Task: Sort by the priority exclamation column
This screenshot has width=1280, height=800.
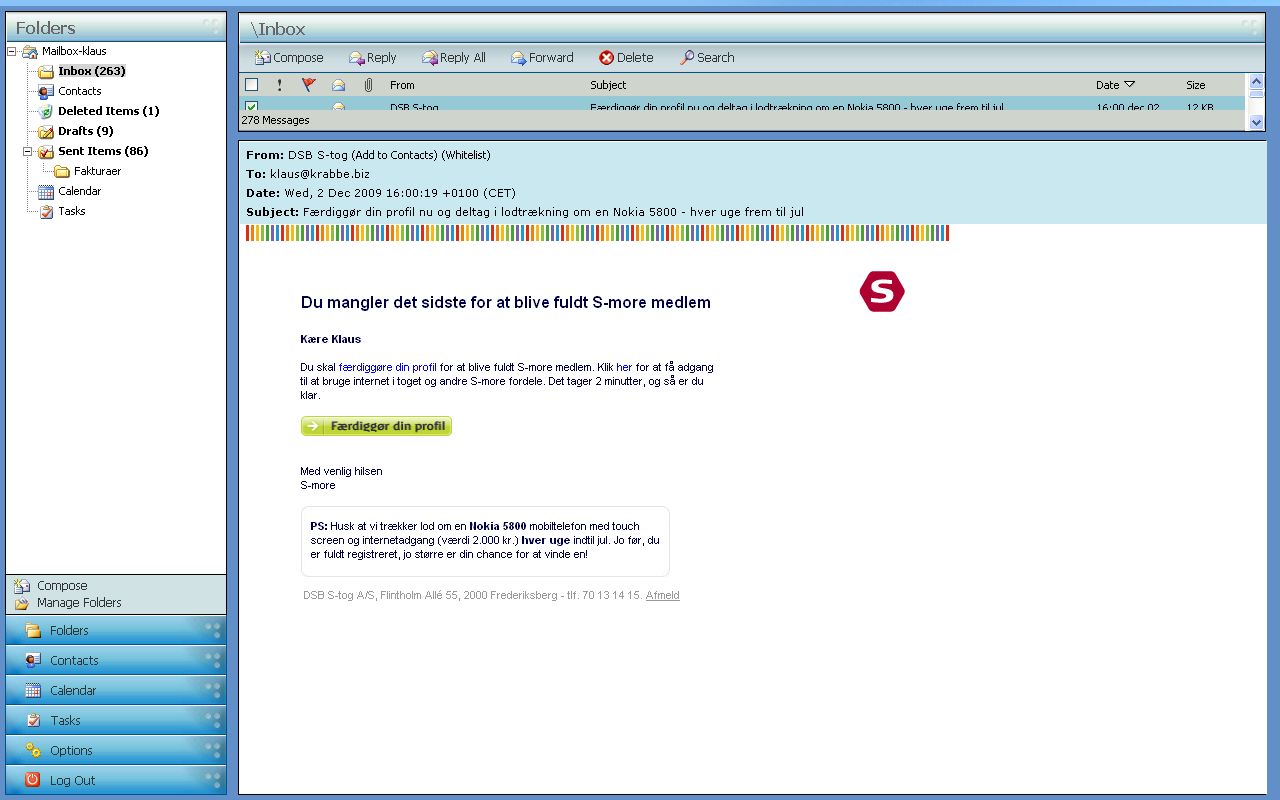Action: coord(280,85)
